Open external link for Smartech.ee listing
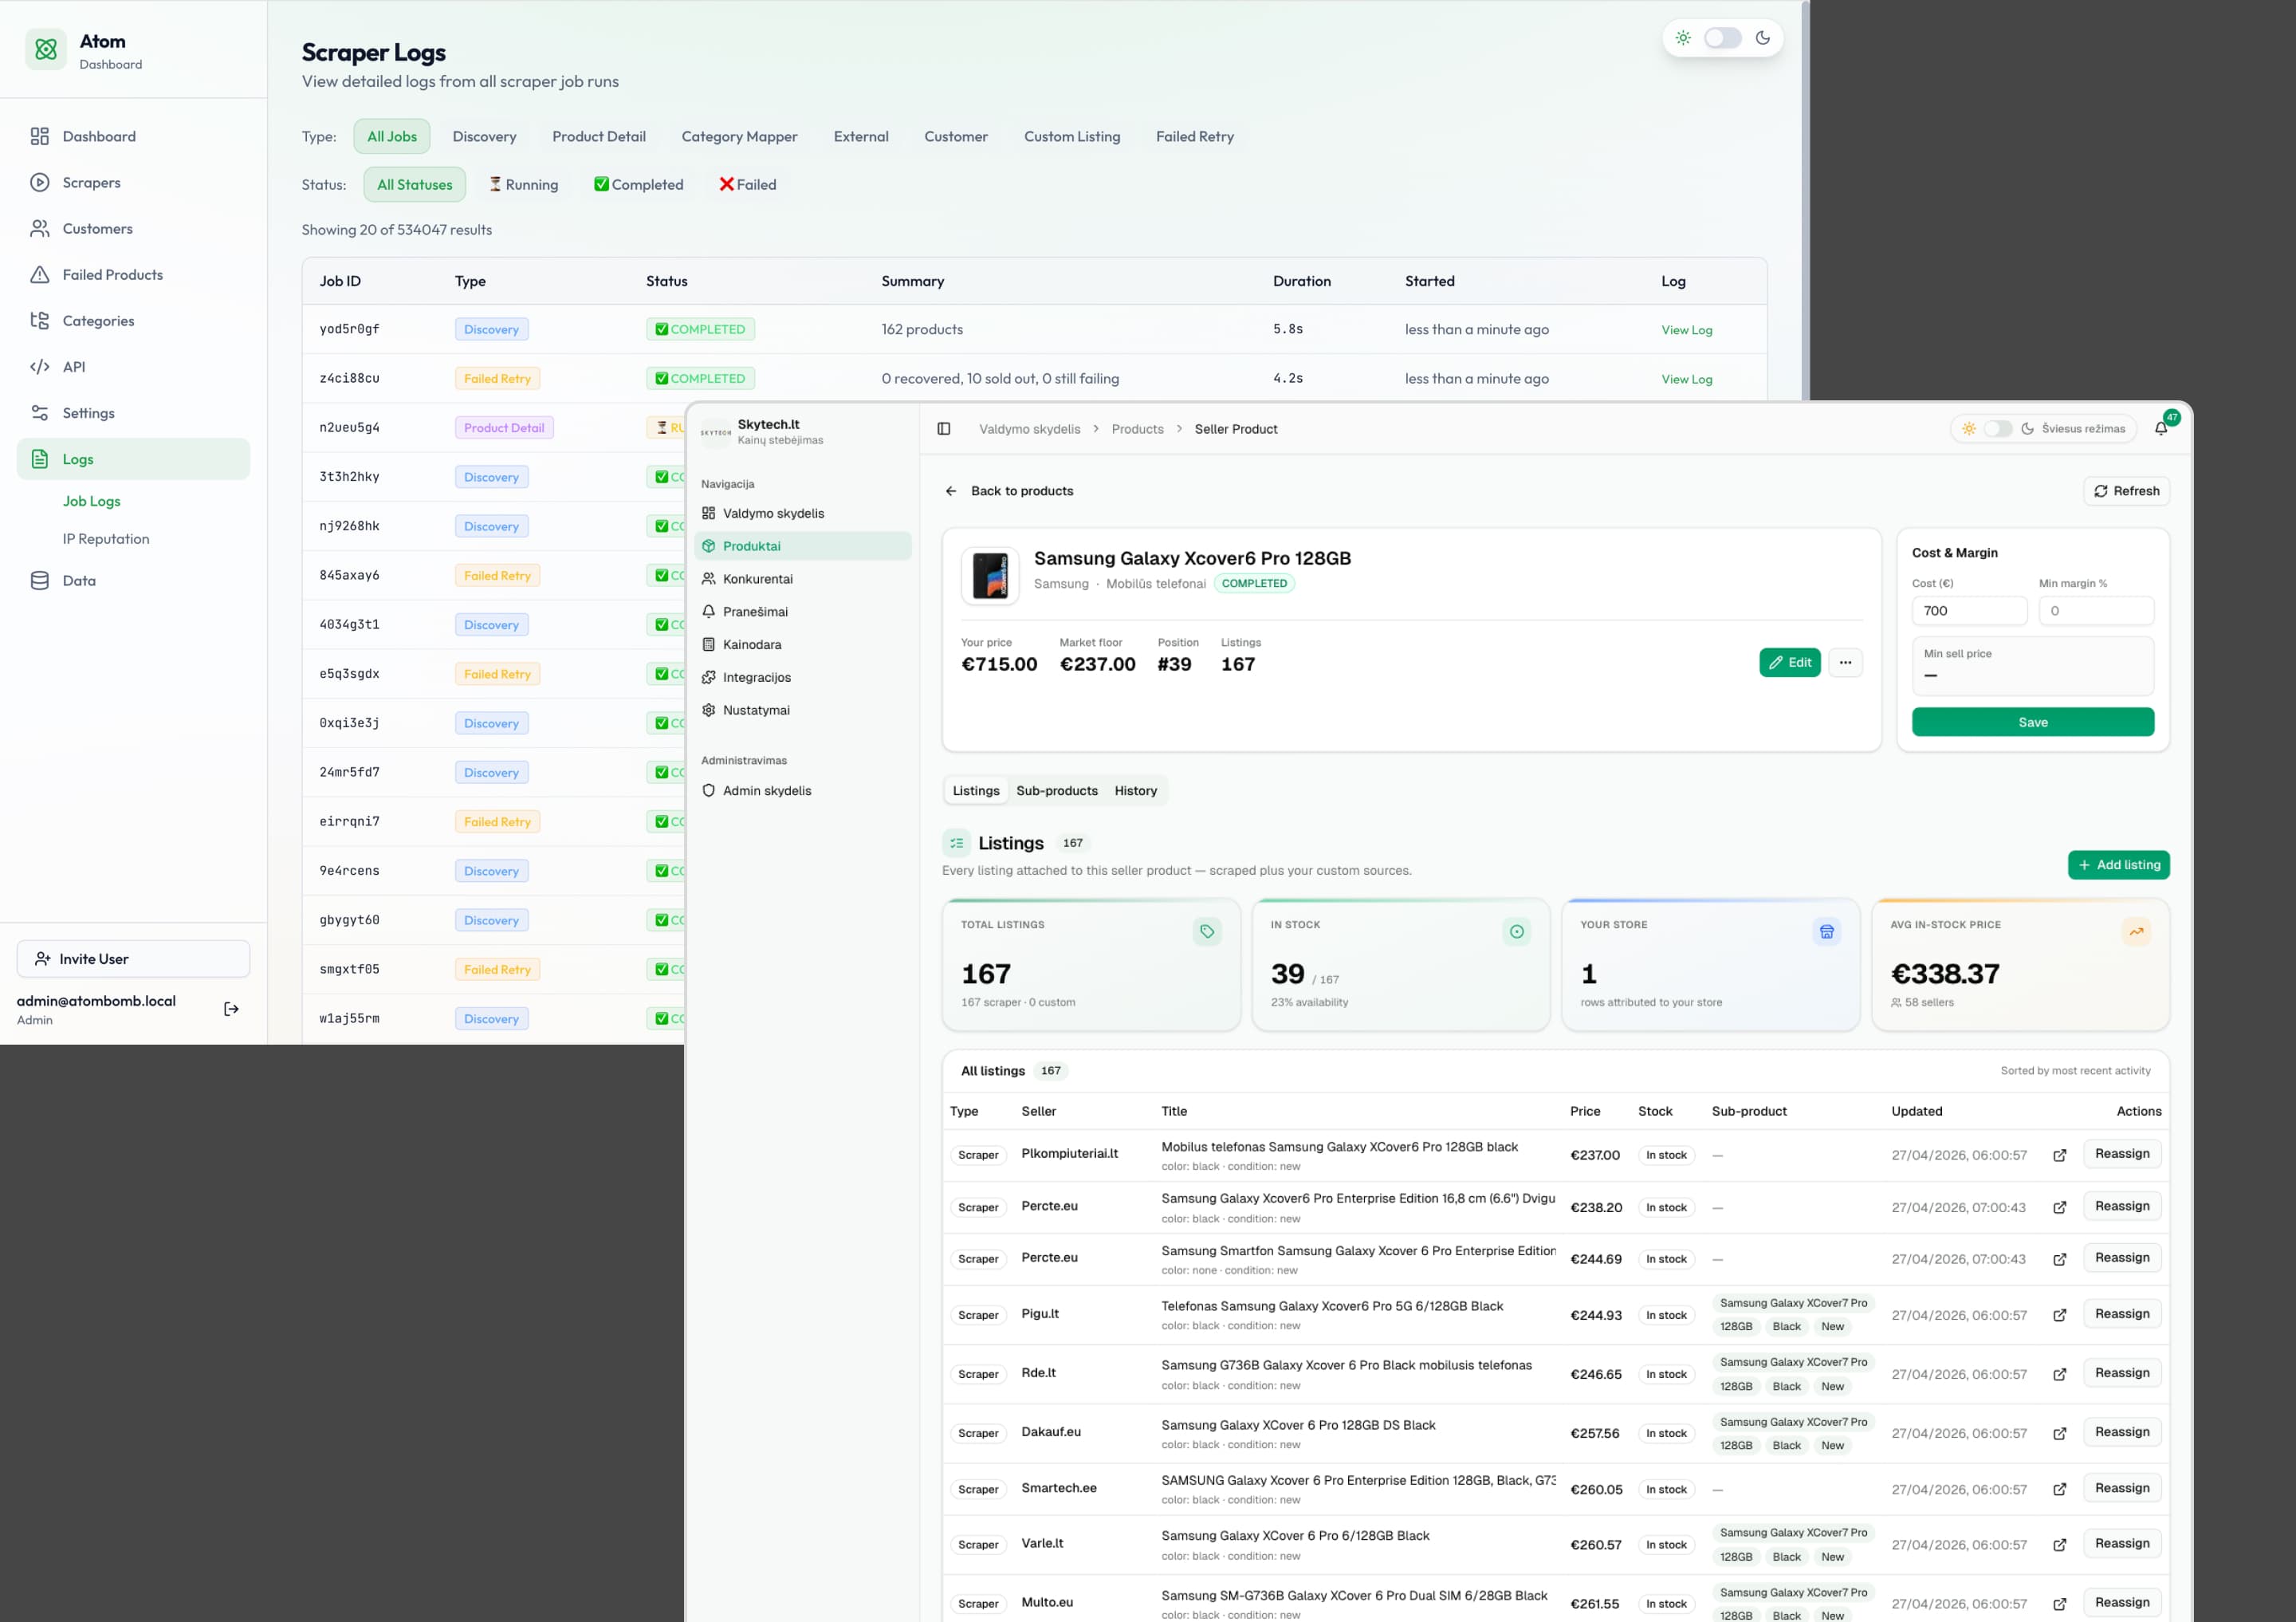This screenshot has width=2296, height=1622. (x=2059, y=1489)
